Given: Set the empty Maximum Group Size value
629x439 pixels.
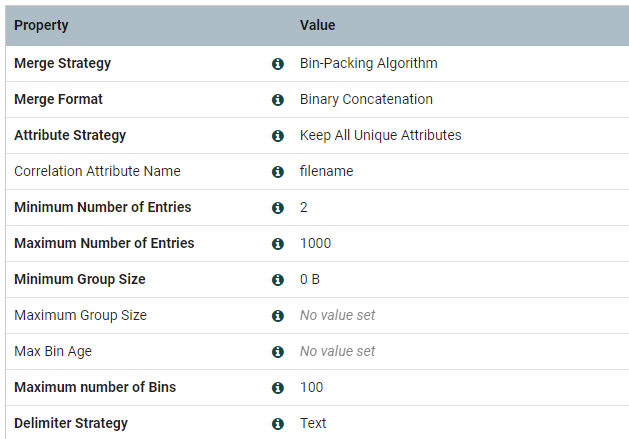Looking at the screenshot, I should pos(337,316).
